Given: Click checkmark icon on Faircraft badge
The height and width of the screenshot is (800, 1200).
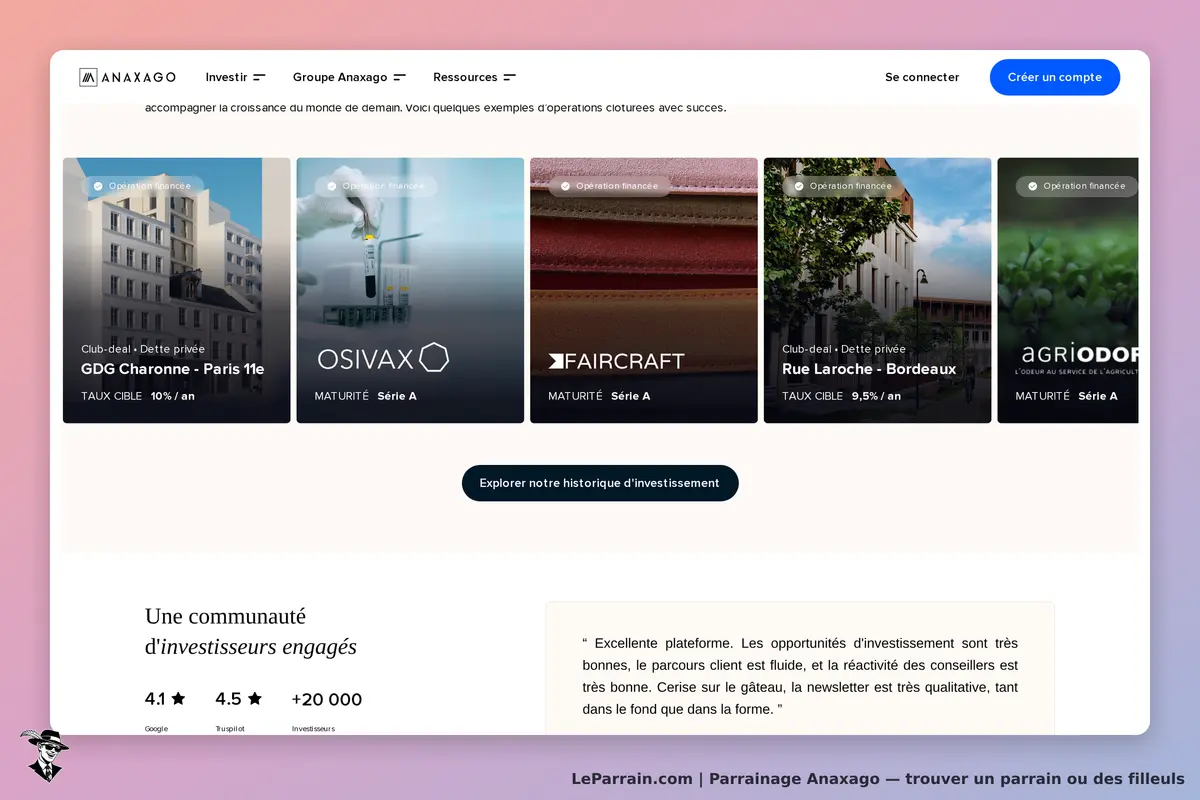Looking at the screenshot, I should click(x=565, y=186).
